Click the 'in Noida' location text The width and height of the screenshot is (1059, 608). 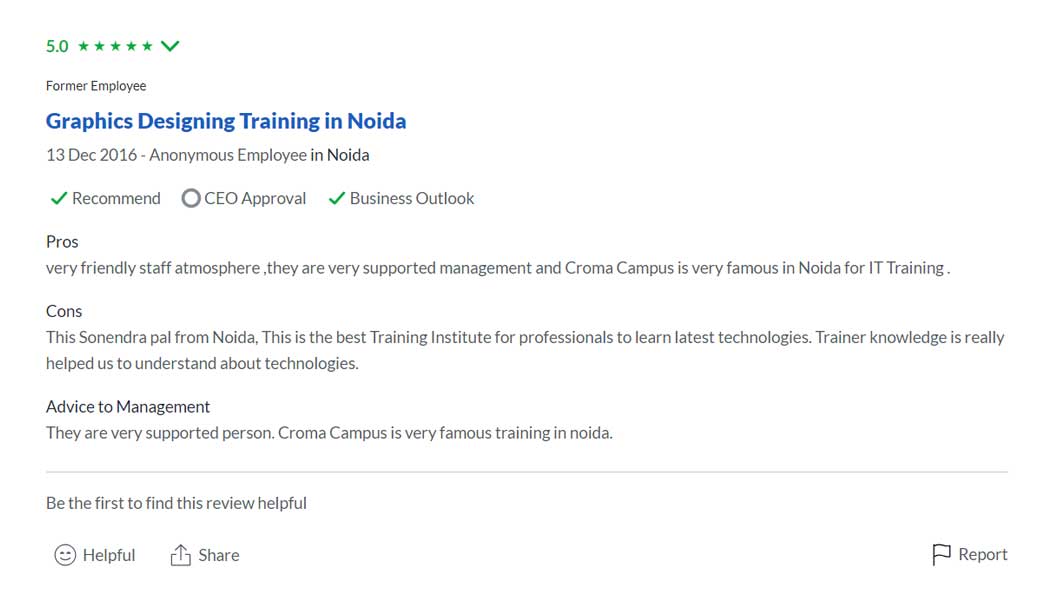point(340,155)
